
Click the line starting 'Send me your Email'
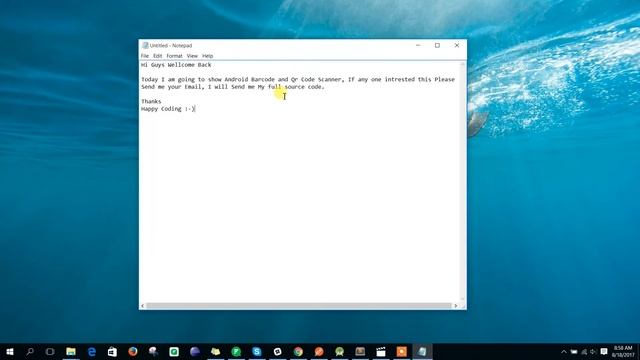[233, 87]
